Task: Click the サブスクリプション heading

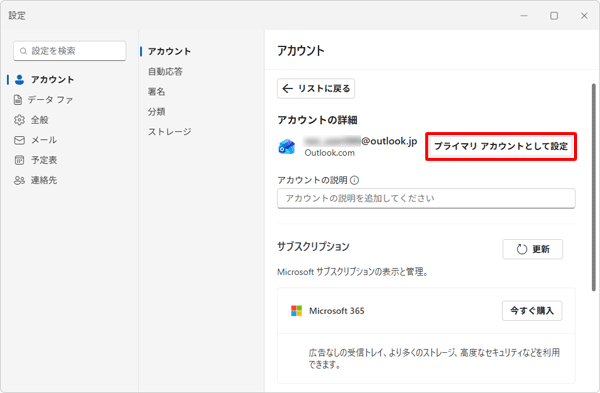Action: [x=313, y=246]
